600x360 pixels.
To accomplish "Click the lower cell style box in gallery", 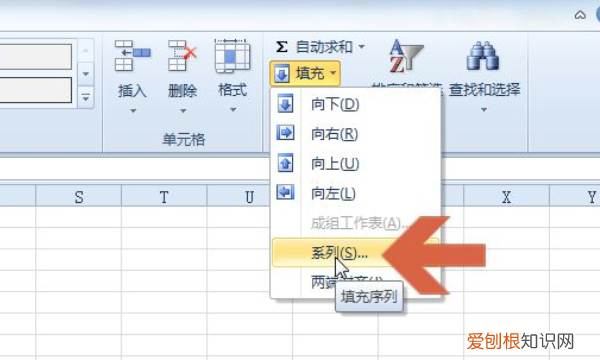I will pyautogui.click(x=36, y=90).
